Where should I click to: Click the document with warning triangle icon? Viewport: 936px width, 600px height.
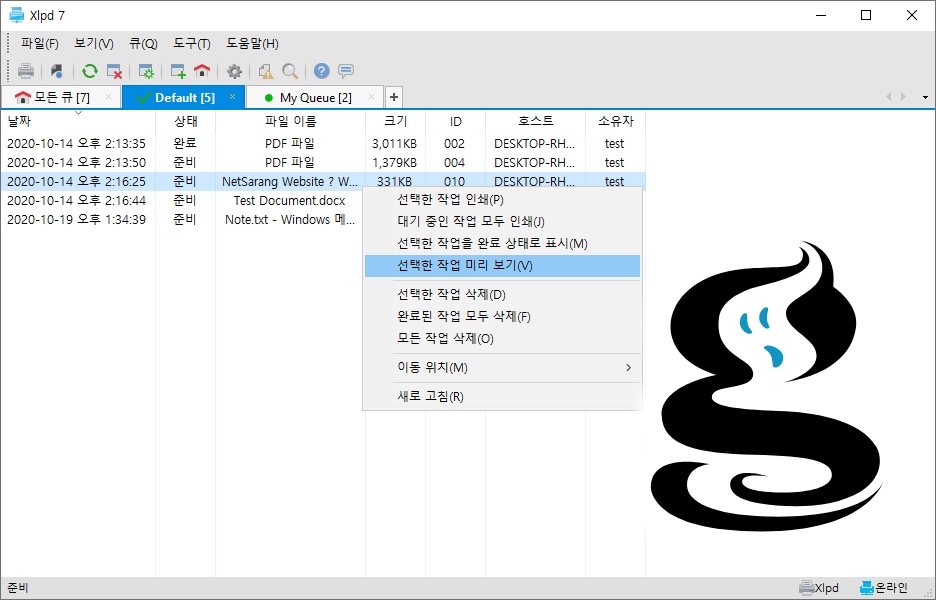[266, 71]
